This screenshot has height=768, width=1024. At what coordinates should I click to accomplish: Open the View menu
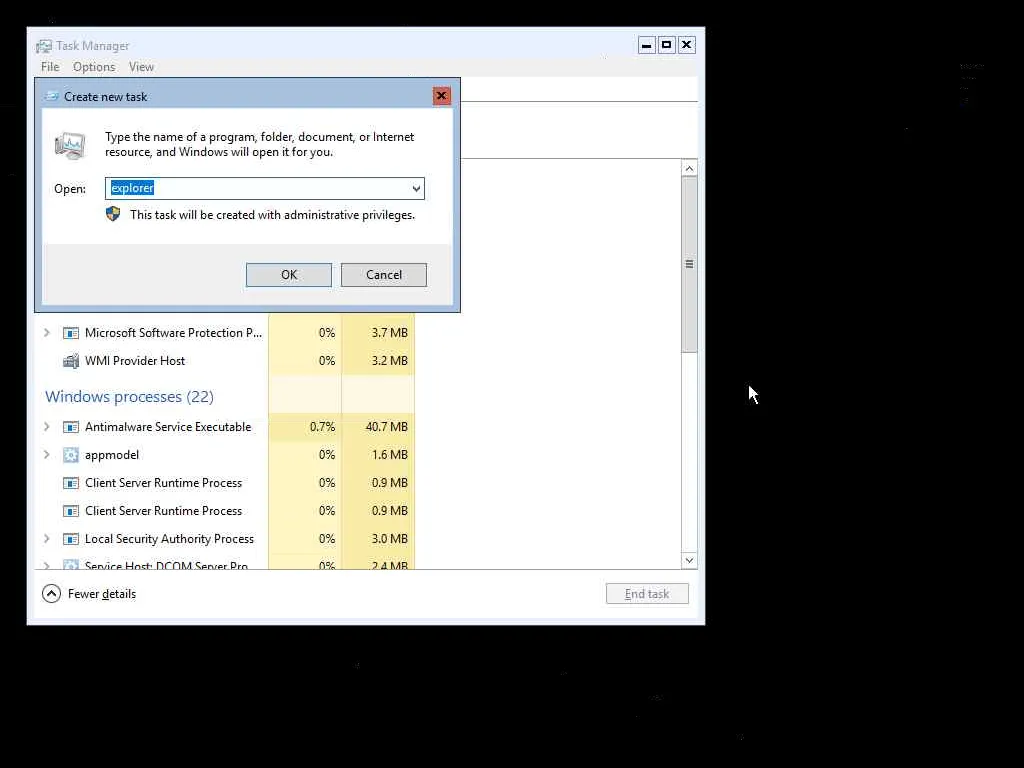coord(141,67)
